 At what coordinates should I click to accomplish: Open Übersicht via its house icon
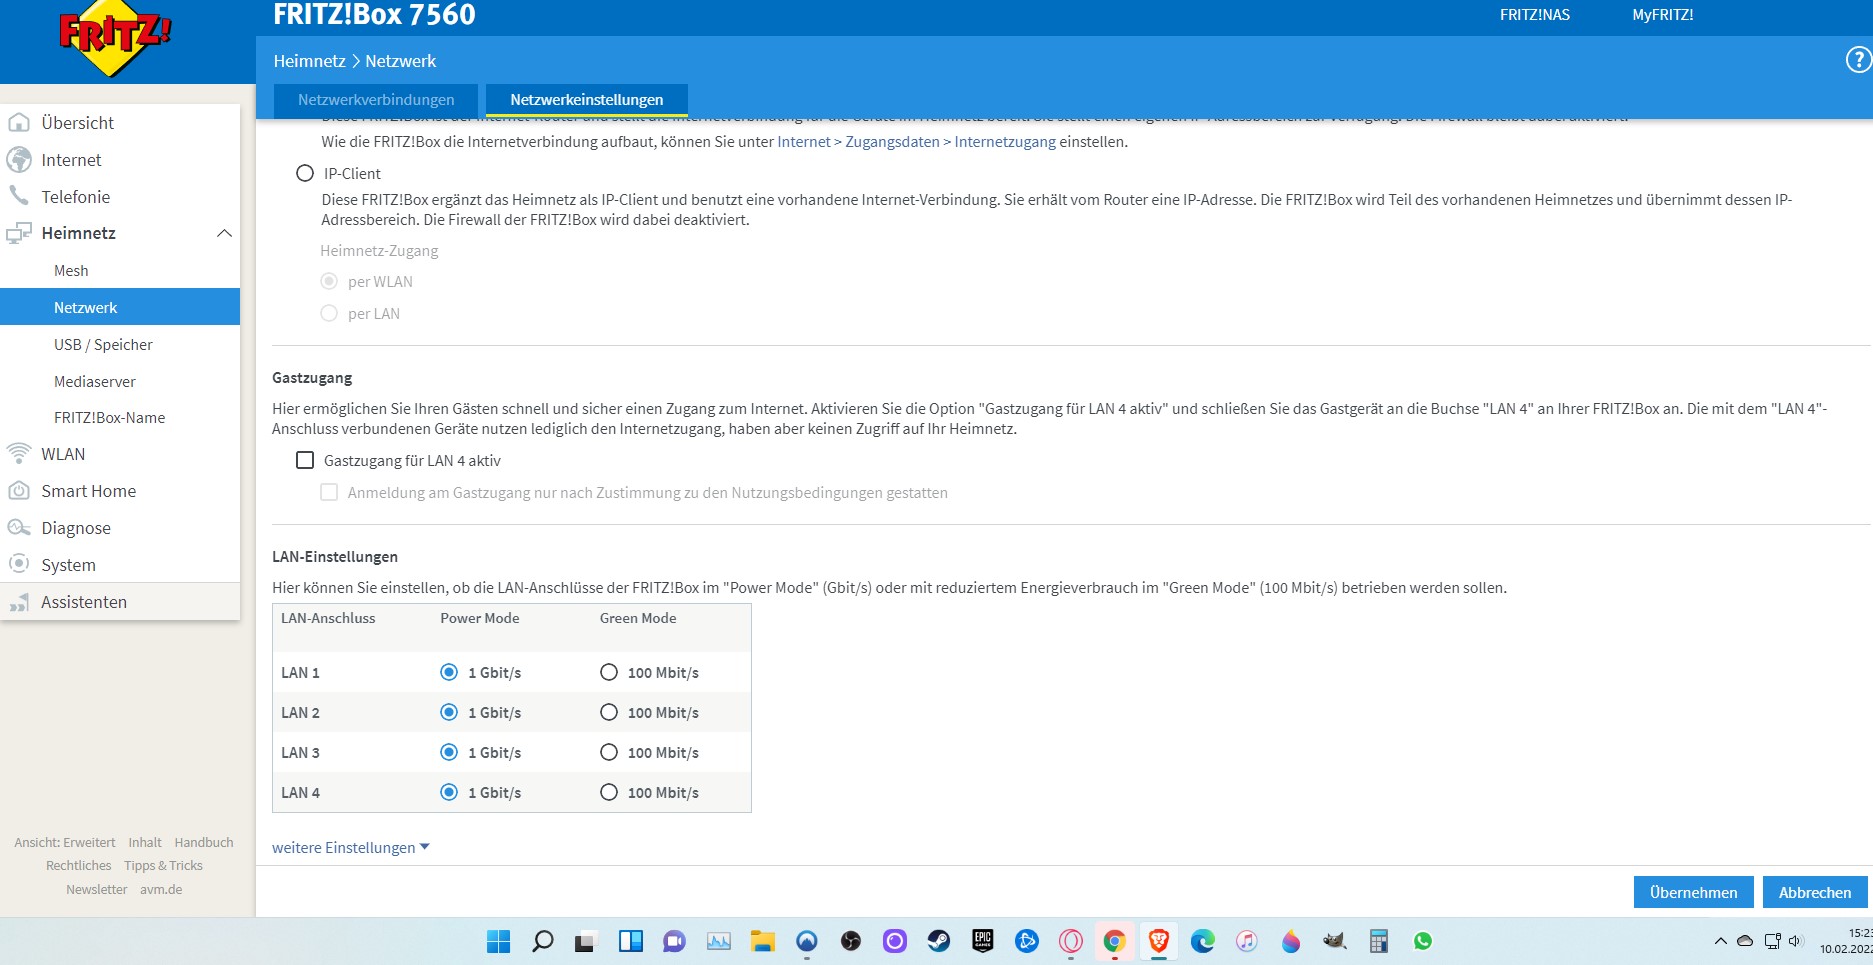click(x=19, y=123)
